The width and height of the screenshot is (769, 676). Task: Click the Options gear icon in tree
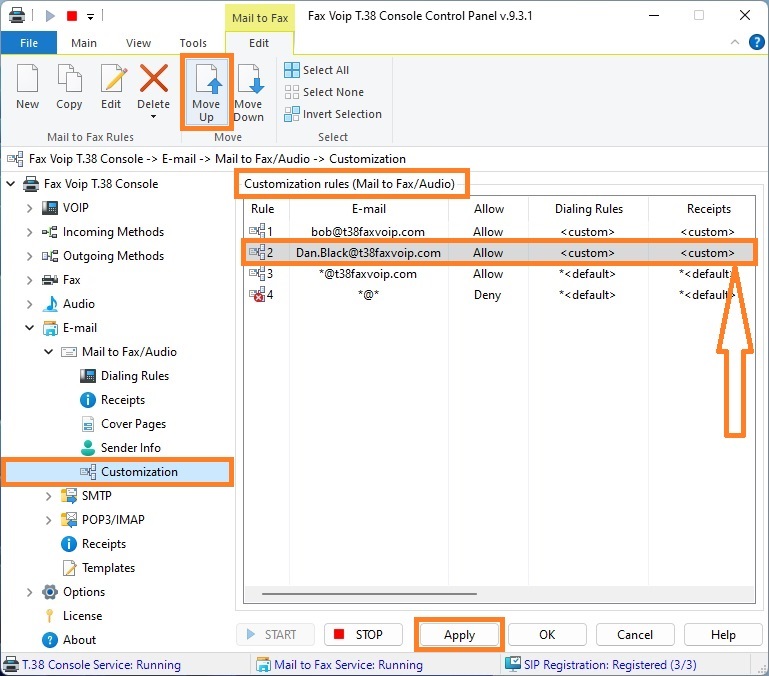coord(50,592)
